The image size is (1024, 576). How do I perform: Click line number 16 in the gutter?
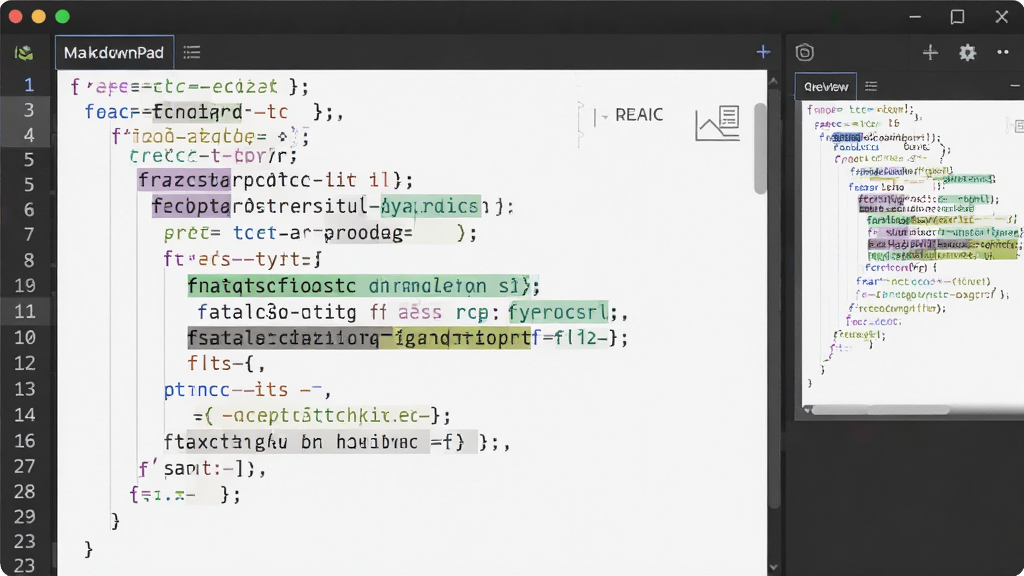pyautogui.click(x=25, y=441)
